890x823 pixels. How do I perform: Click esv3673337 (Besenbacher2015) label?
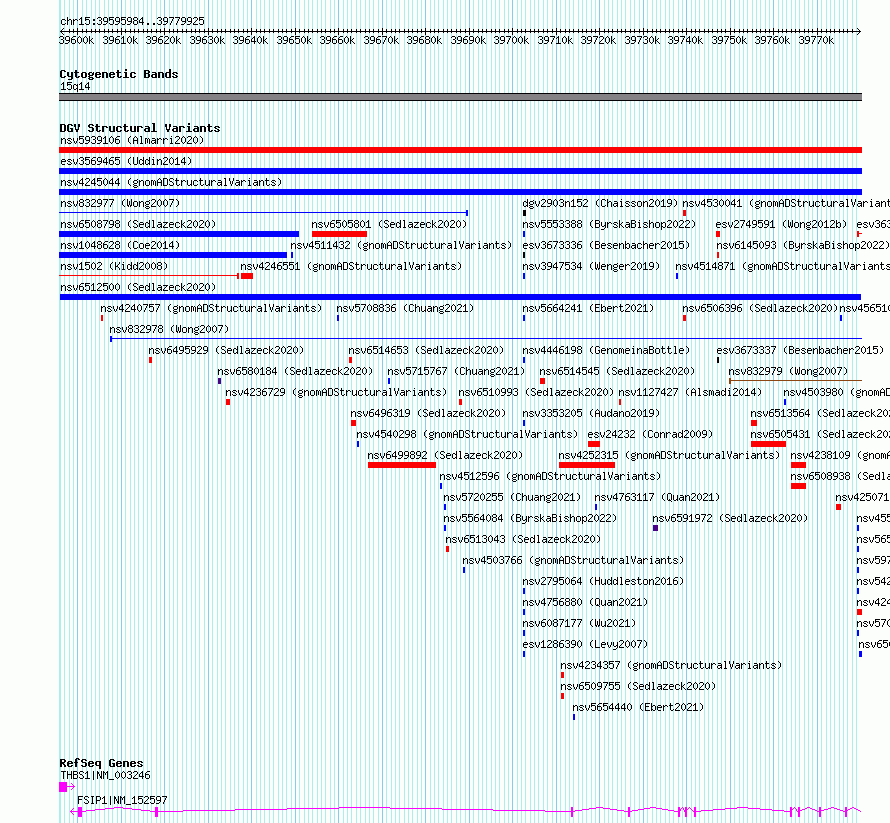[x=800, y=350]
